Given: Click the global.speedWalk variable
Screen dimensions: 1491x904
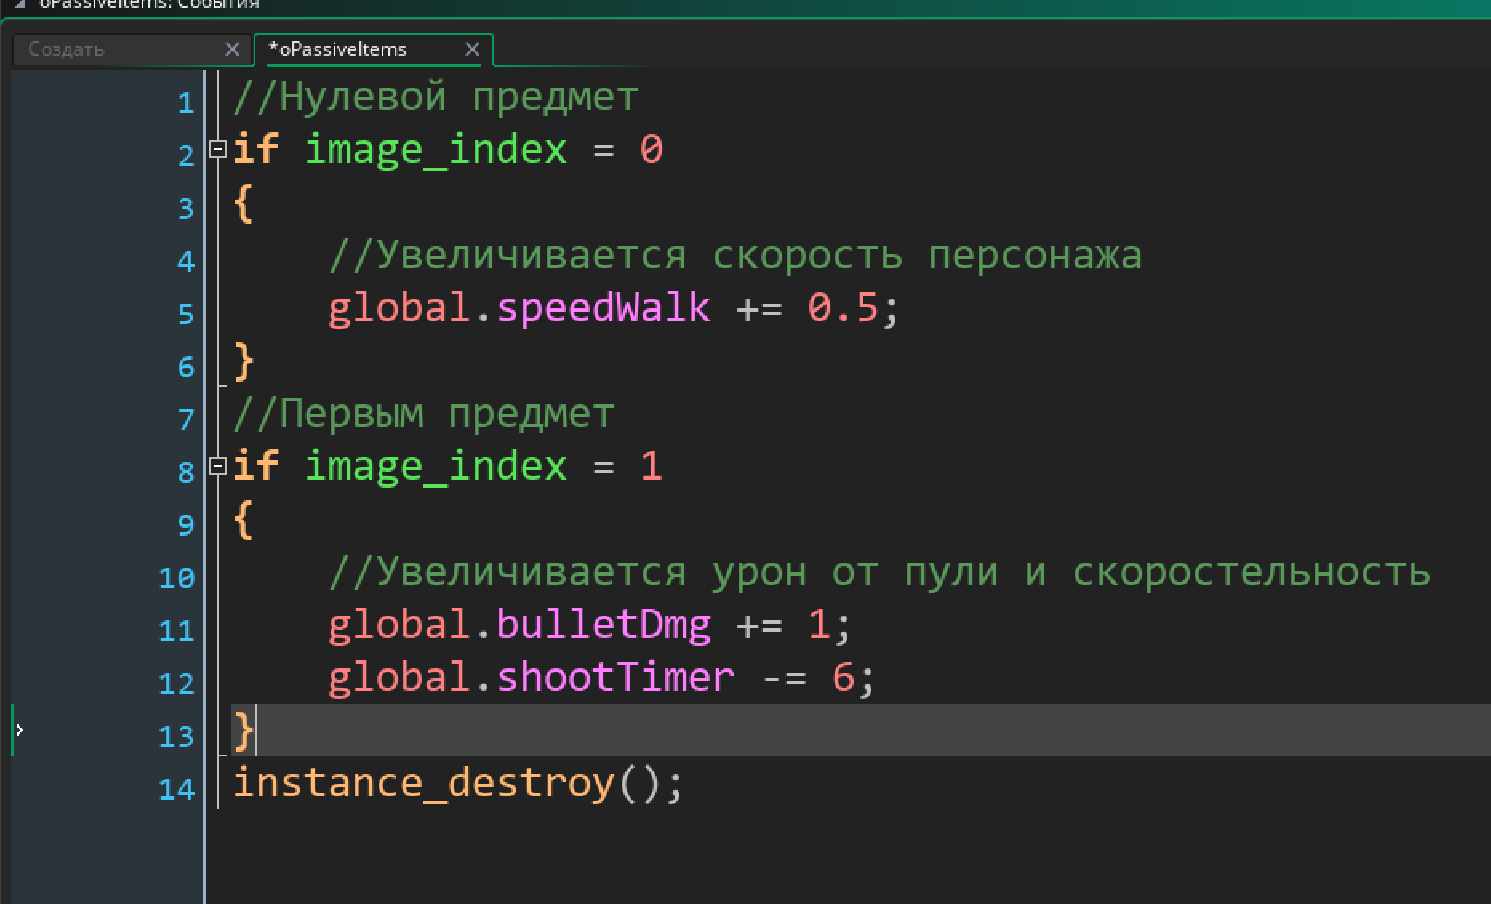Looking at the screenshot, I should pos(519,308).
